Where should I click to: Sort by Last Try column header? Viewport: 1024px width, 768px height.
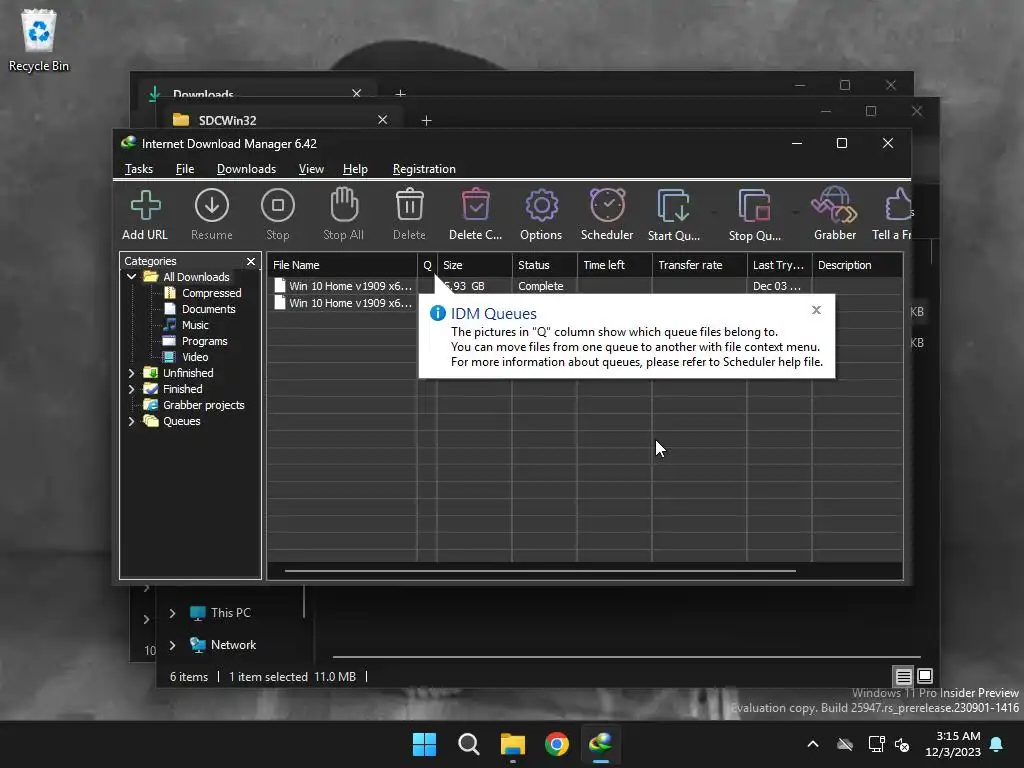pos(779,265)
